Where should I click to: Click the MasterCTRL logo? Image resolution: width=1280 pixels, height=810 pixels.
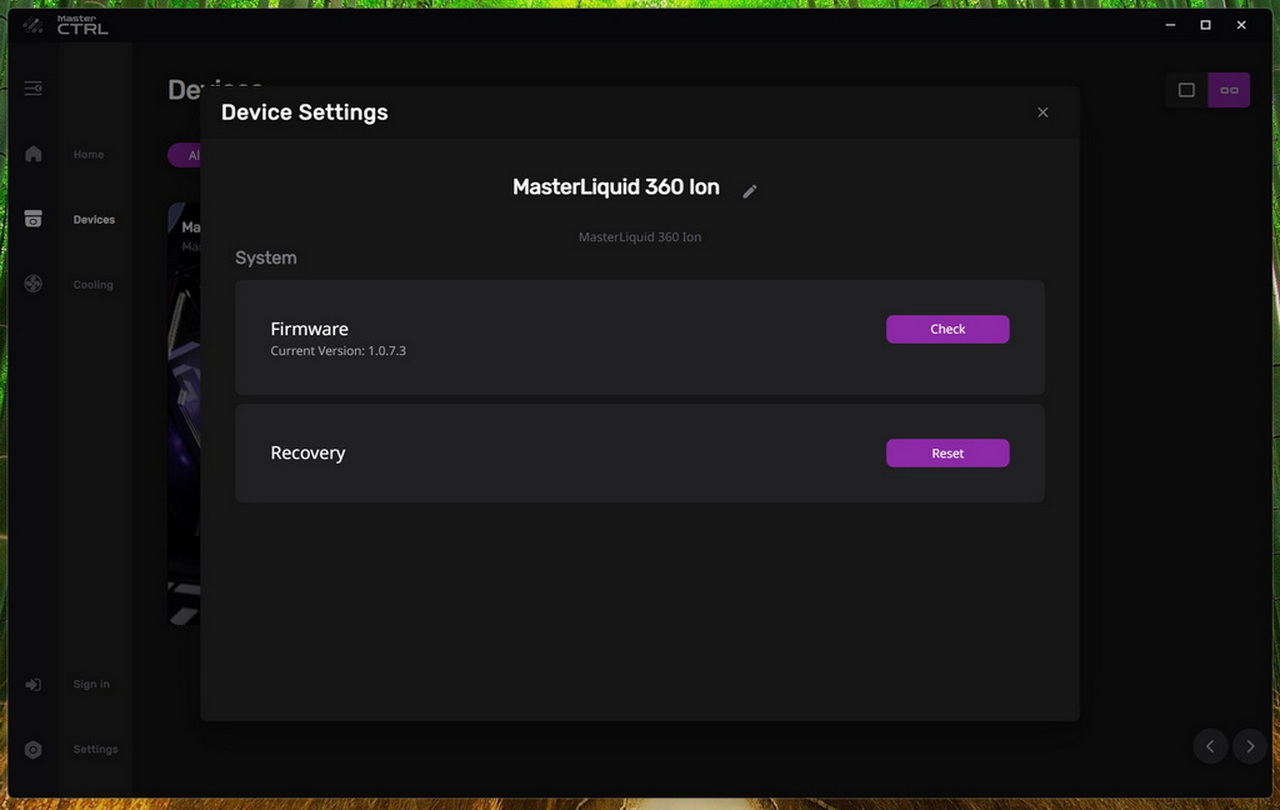67,25
